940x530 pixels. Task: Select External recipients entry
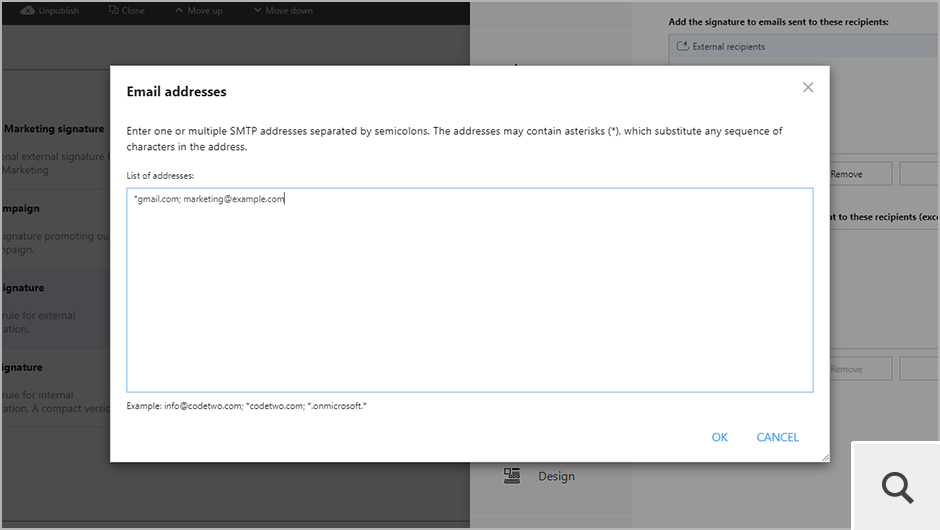(x=804, y=46)
